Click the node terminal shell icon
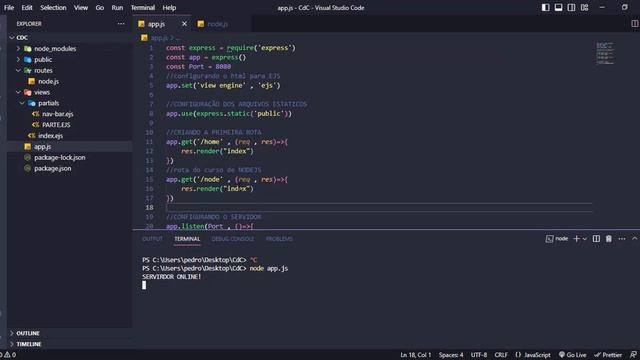 [x=549, y=239]
